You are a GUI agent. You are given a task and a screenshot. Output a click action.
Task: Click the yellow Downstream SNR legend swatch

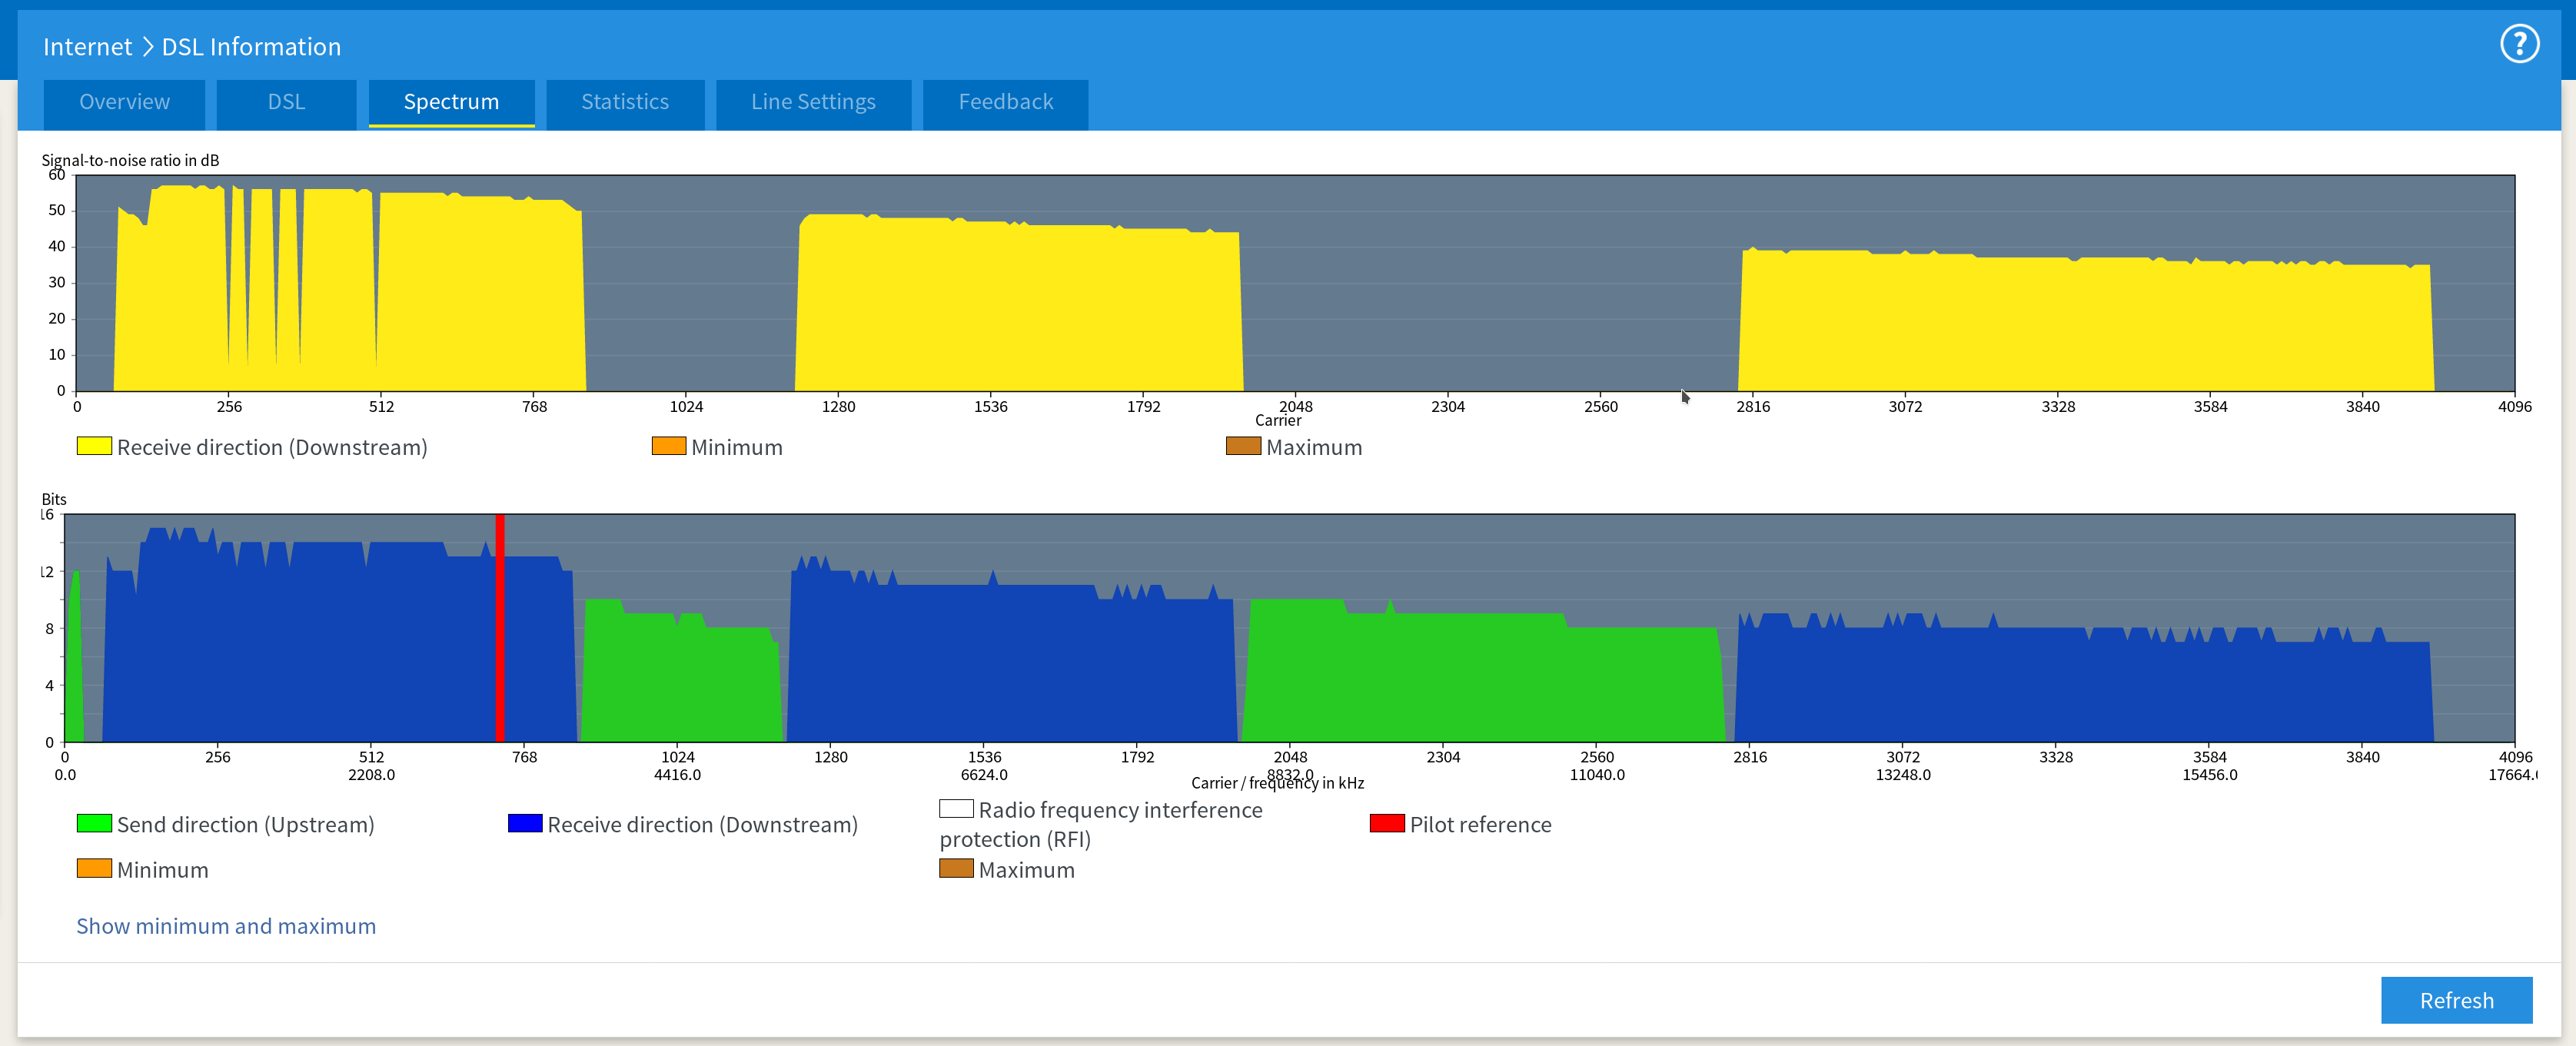(94, 446)
